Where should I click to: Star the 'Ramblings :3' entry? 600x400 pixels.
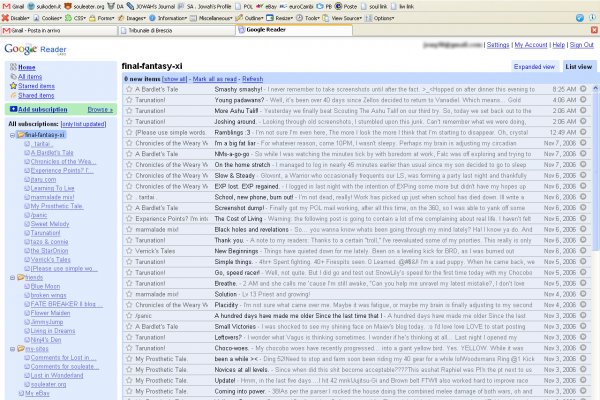(x=129, y=132)
